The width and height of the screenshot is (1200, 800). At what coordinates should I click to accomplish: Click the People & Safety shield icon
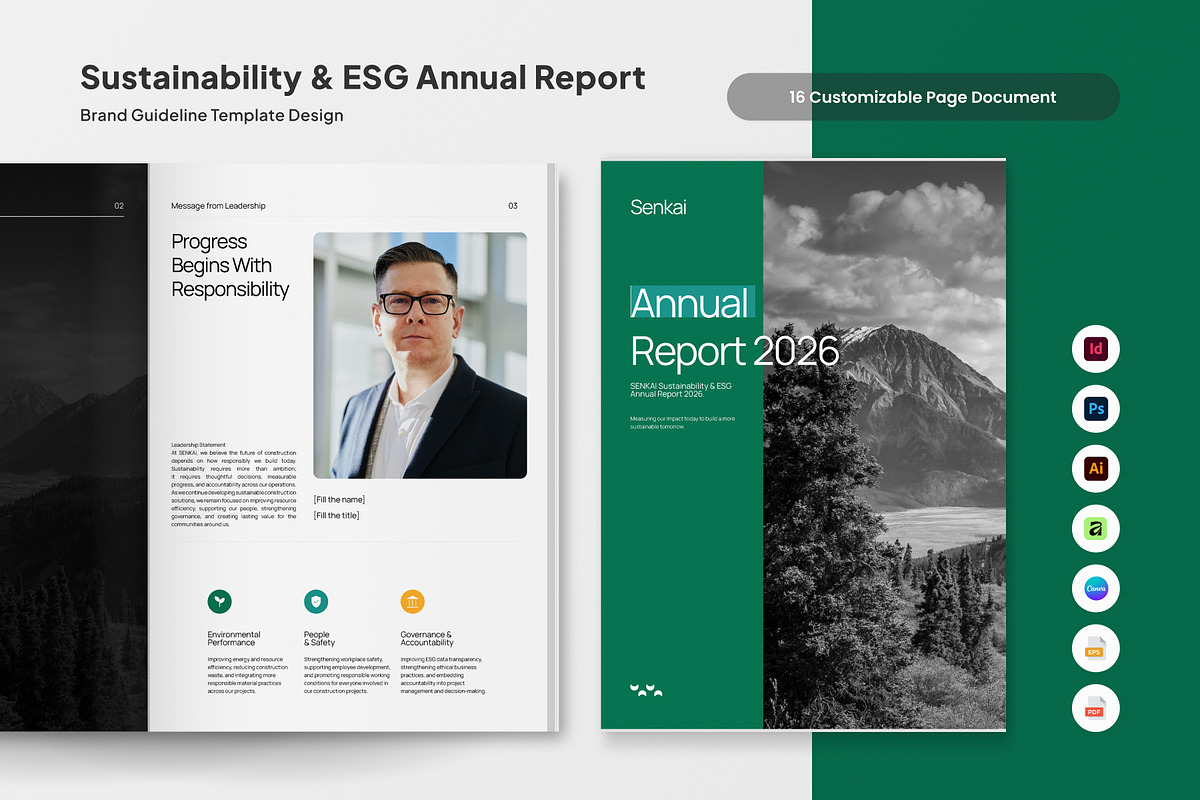pyautogui.click(x=316, y=601)
